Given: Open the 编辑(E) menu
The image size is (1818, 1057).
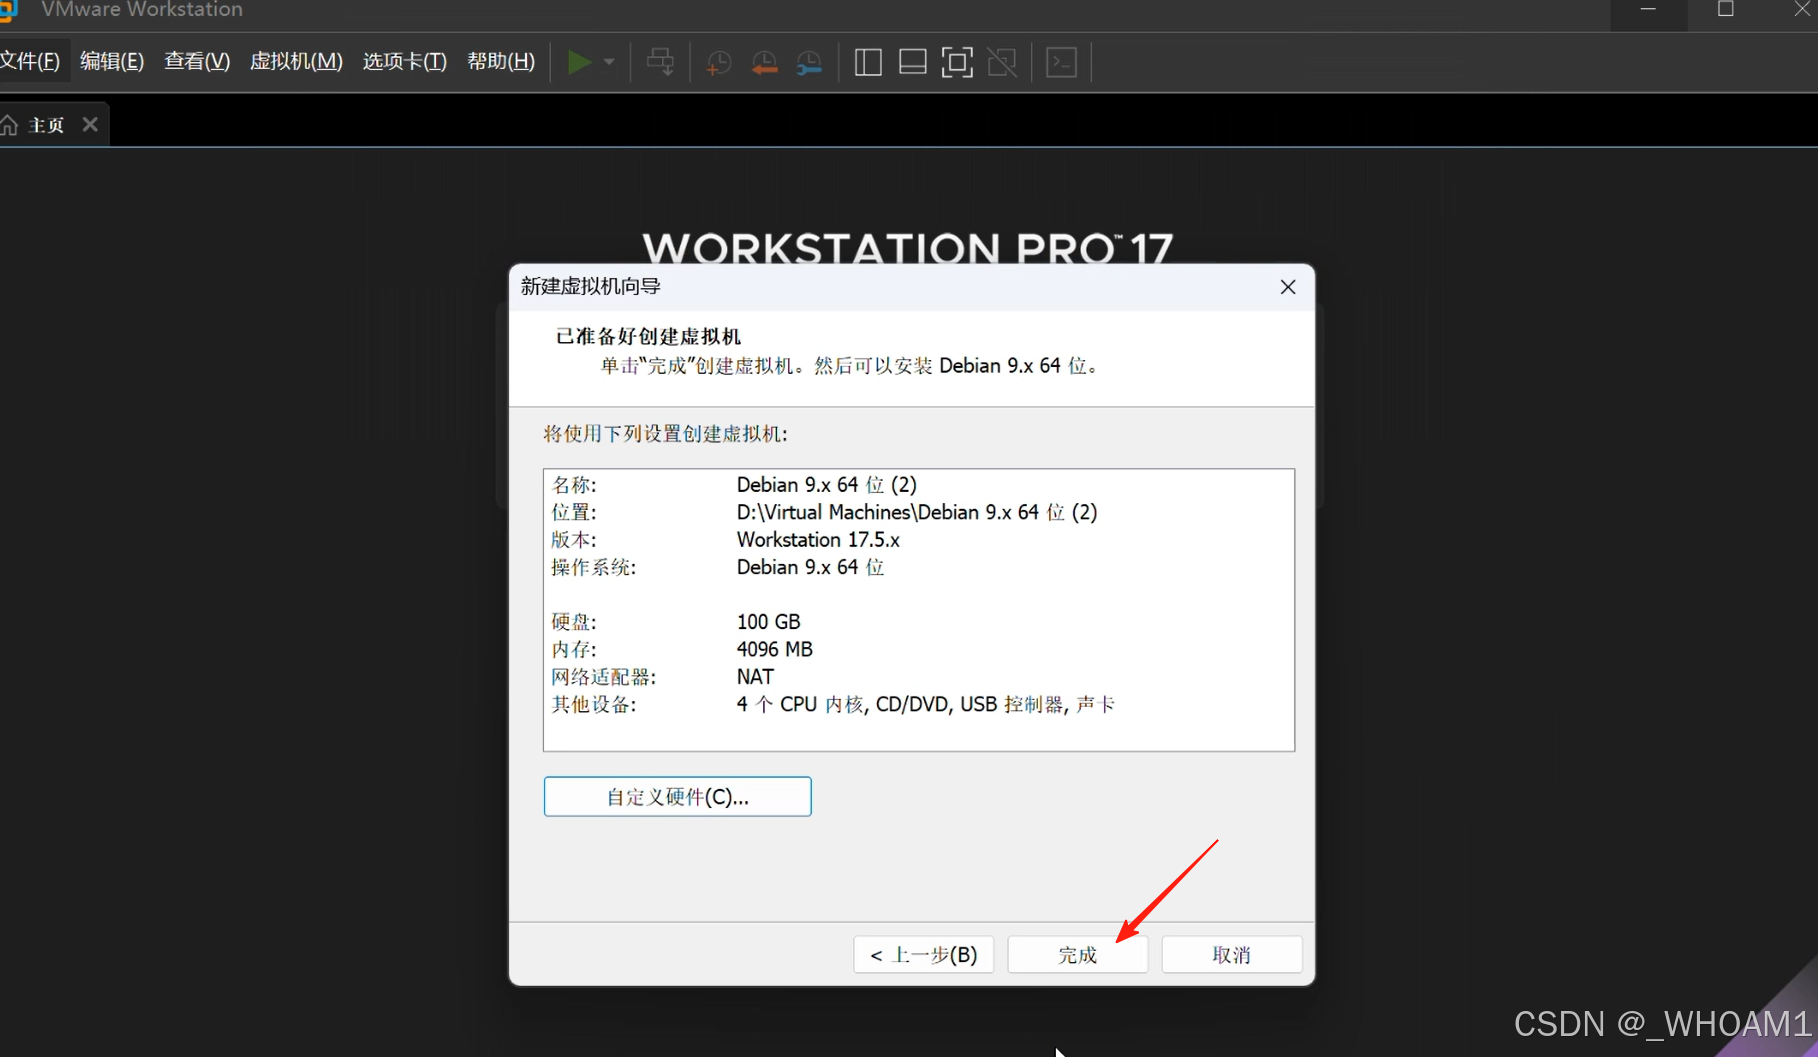Looking at the screenshot, I should tap(112, 61).
